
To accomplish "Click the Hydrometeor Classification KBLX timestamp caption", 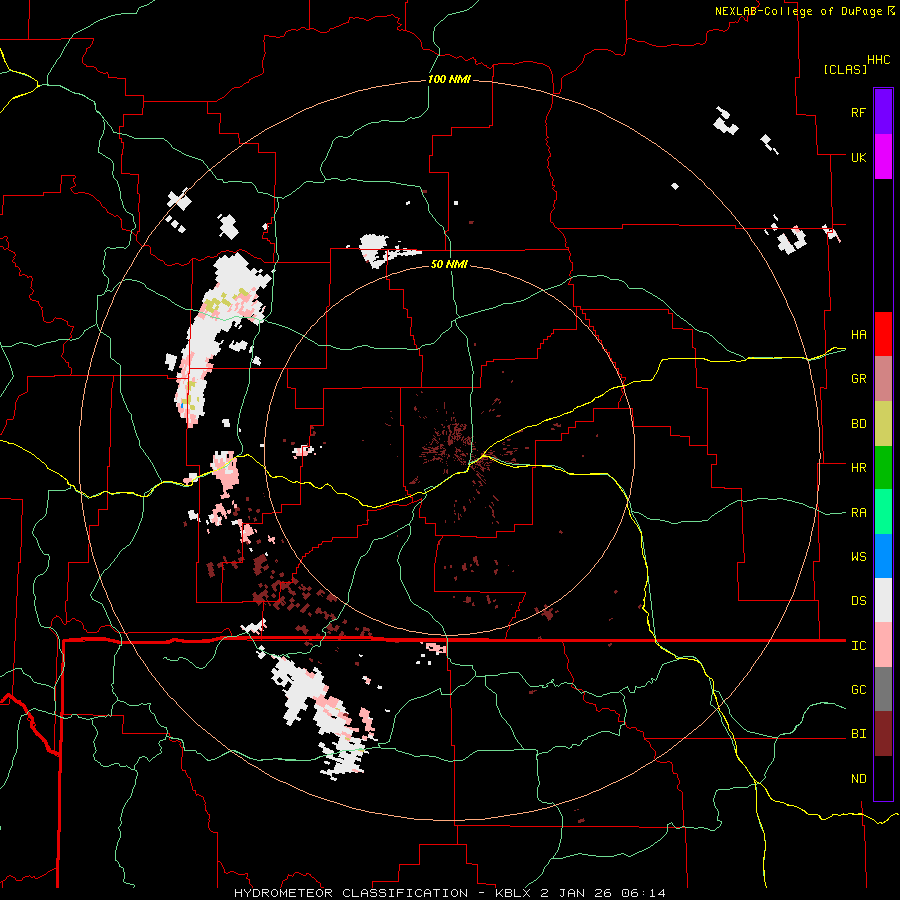I will [450, 893].
